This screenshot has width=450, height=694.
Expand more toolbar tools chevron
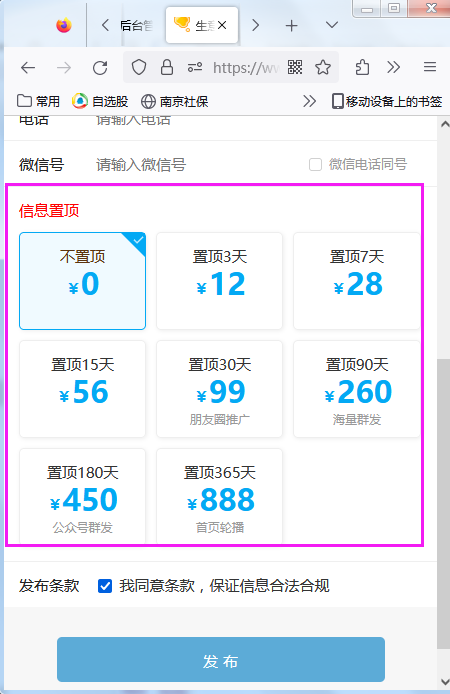(393, 67)
